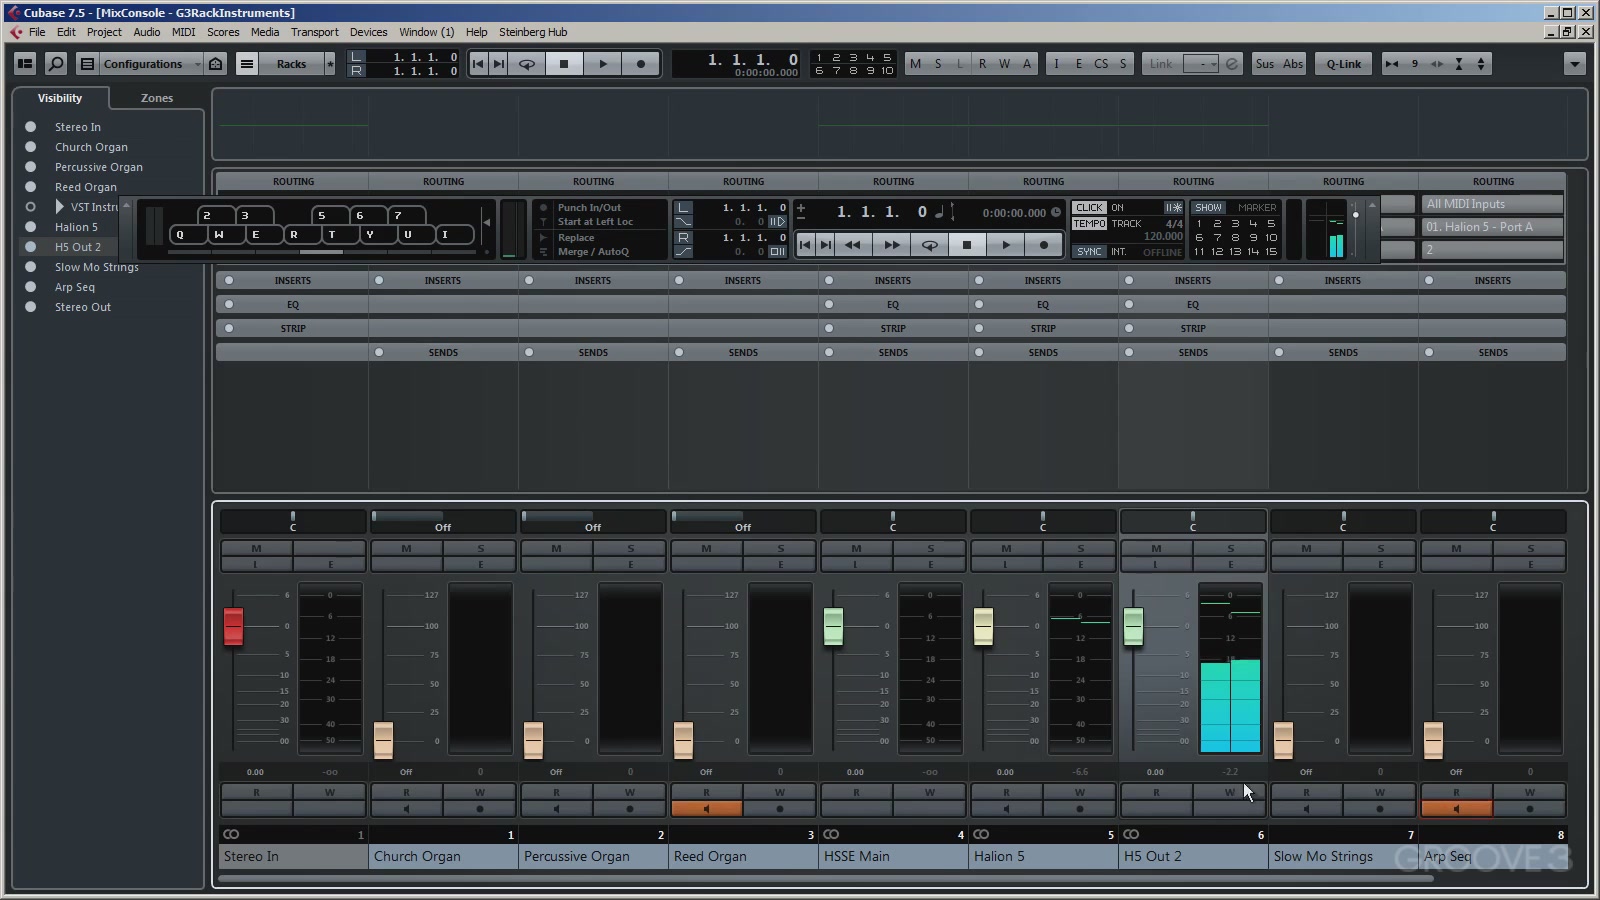Expand EQ rack for Stereo In channel
Screen dimensions: 1600x900
292,305
